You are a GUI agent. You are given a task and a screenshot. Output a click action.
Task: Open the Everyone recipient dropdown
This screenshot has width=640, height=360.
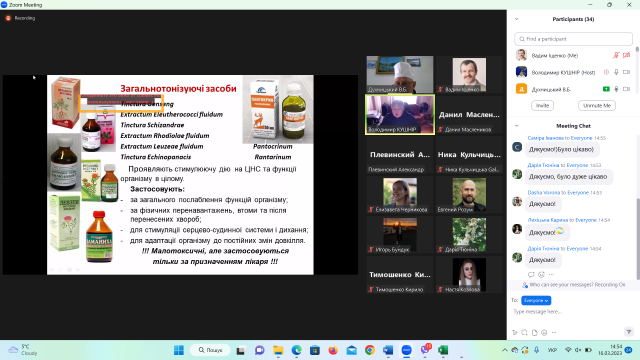[x=536, y=300]
